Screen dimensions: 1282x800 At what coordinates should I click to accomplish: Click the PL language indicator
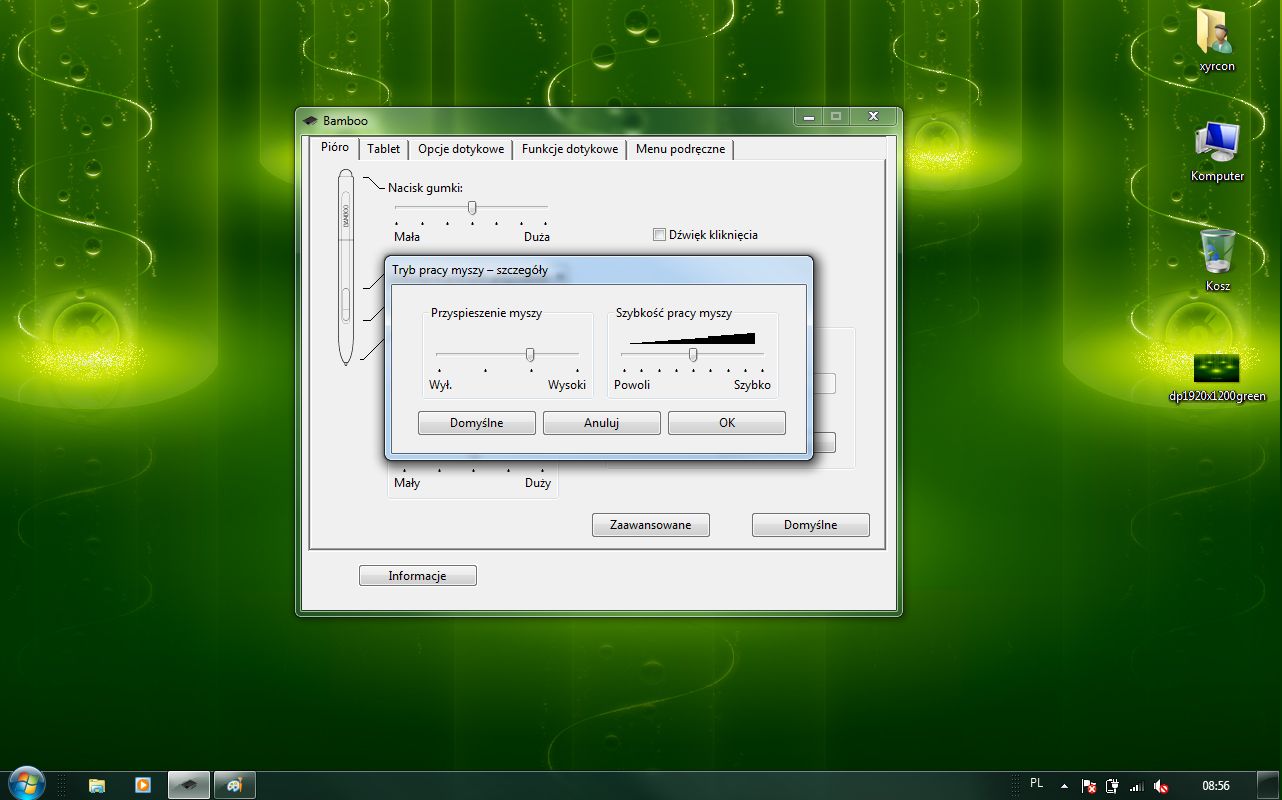click(x=1036, y=783)
